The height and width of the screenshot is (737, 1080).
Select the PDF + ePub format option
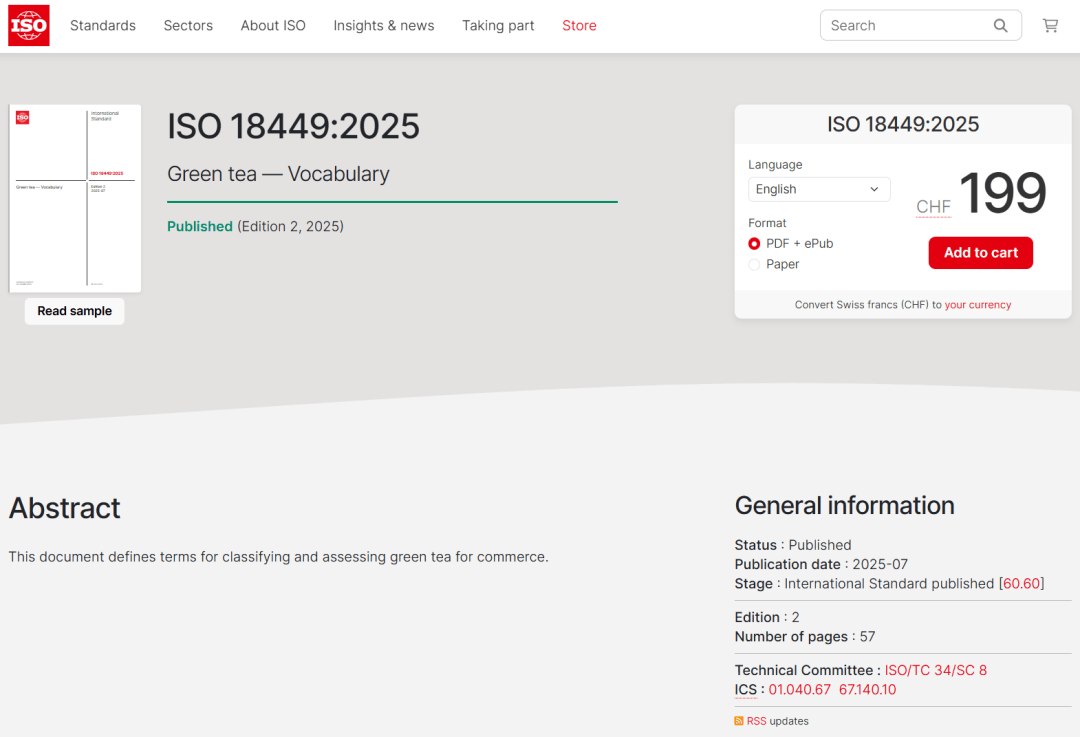tap(754, 243)
